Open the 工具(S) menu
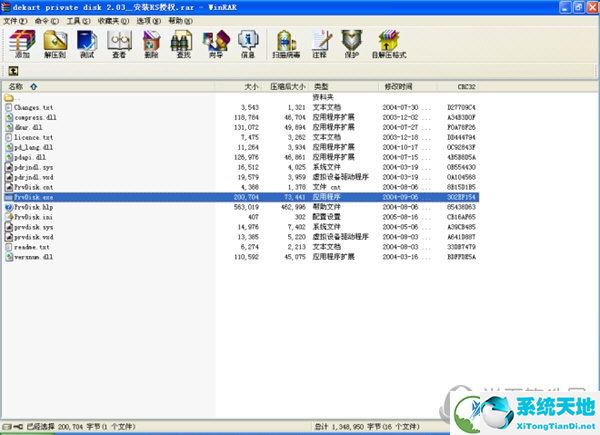600x435 pixels. pyautogui.click(x=78, y=21)
